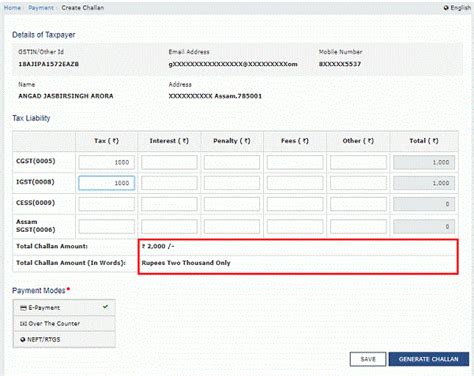Select the E-Payment mode

[64, 308]
